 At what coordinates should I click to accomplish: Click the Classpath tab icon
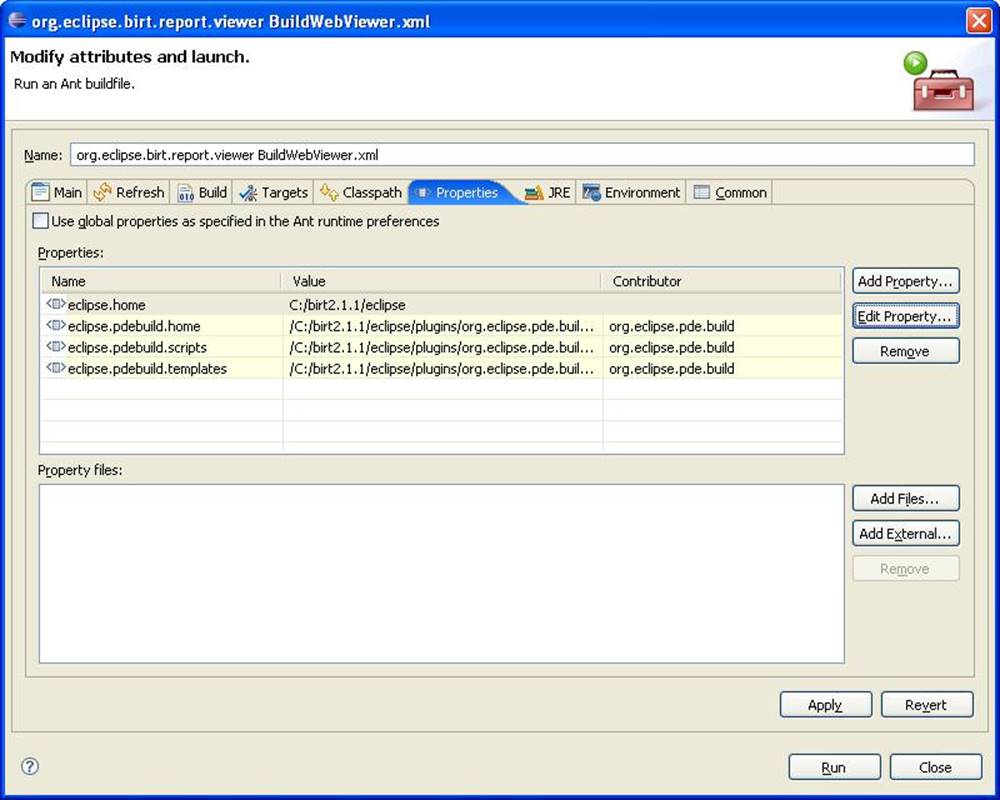(x=328, y=192)
